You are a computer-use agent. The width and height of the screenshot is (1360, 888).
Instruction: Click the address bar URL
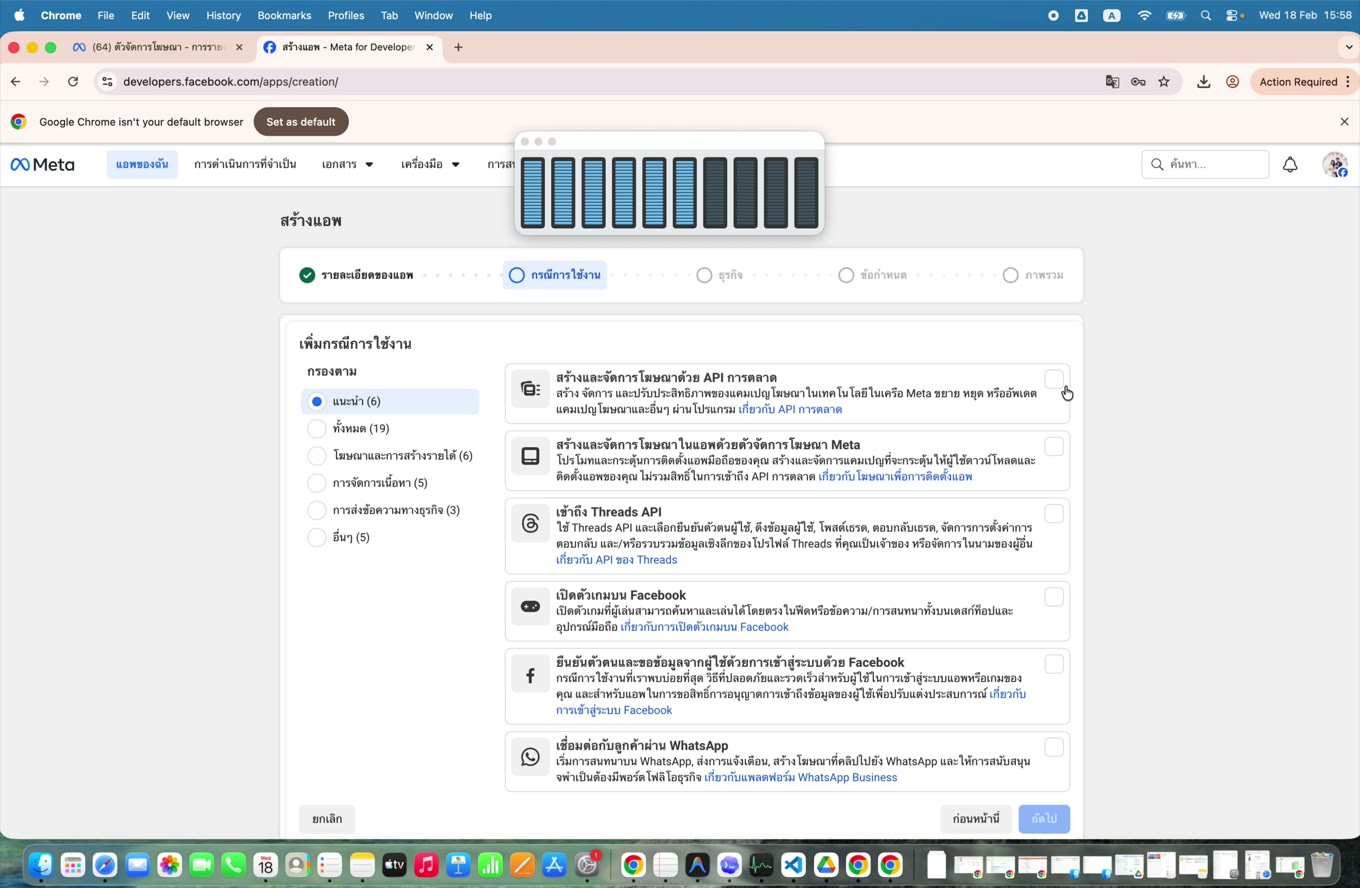pos(230,82)
